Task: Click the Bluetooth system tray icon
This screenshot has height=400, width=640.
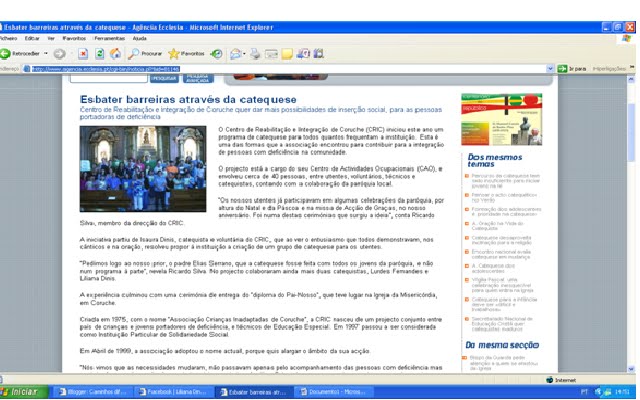Action: click(598, 392)
